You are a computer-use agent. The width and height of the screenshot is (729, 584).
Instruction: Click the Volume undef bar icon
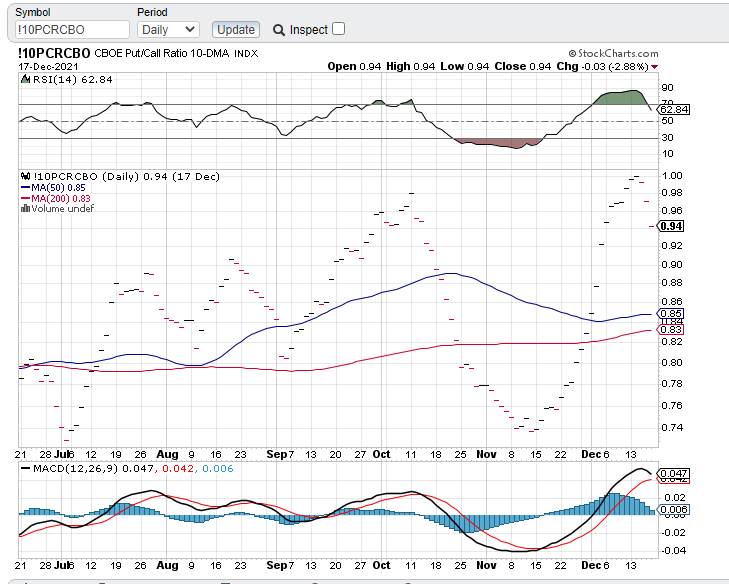click(26, 208)
